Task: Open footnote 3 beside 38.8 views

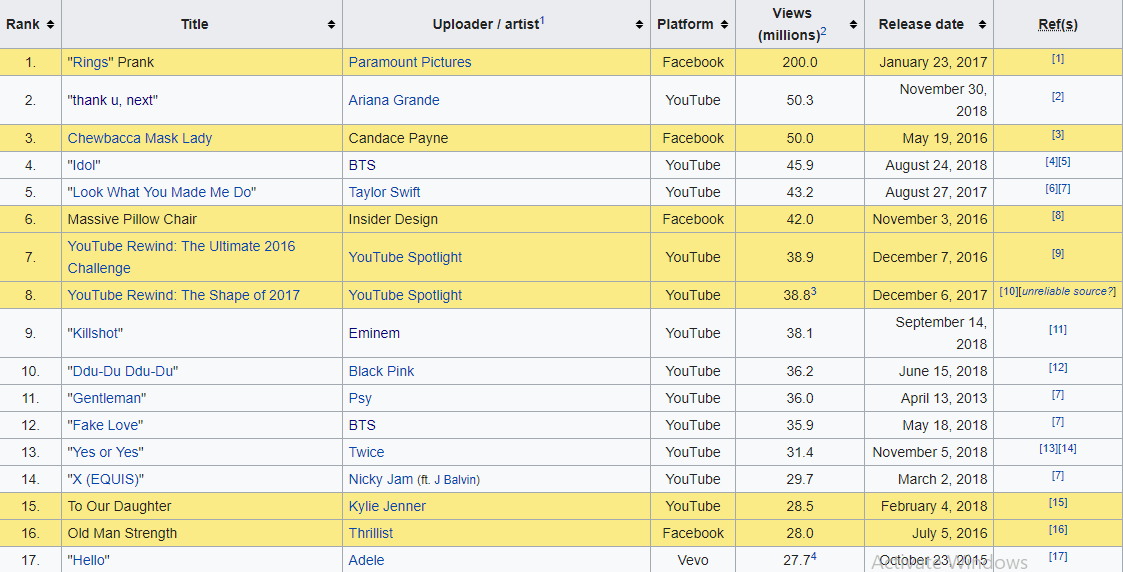Action: [814, 291]
